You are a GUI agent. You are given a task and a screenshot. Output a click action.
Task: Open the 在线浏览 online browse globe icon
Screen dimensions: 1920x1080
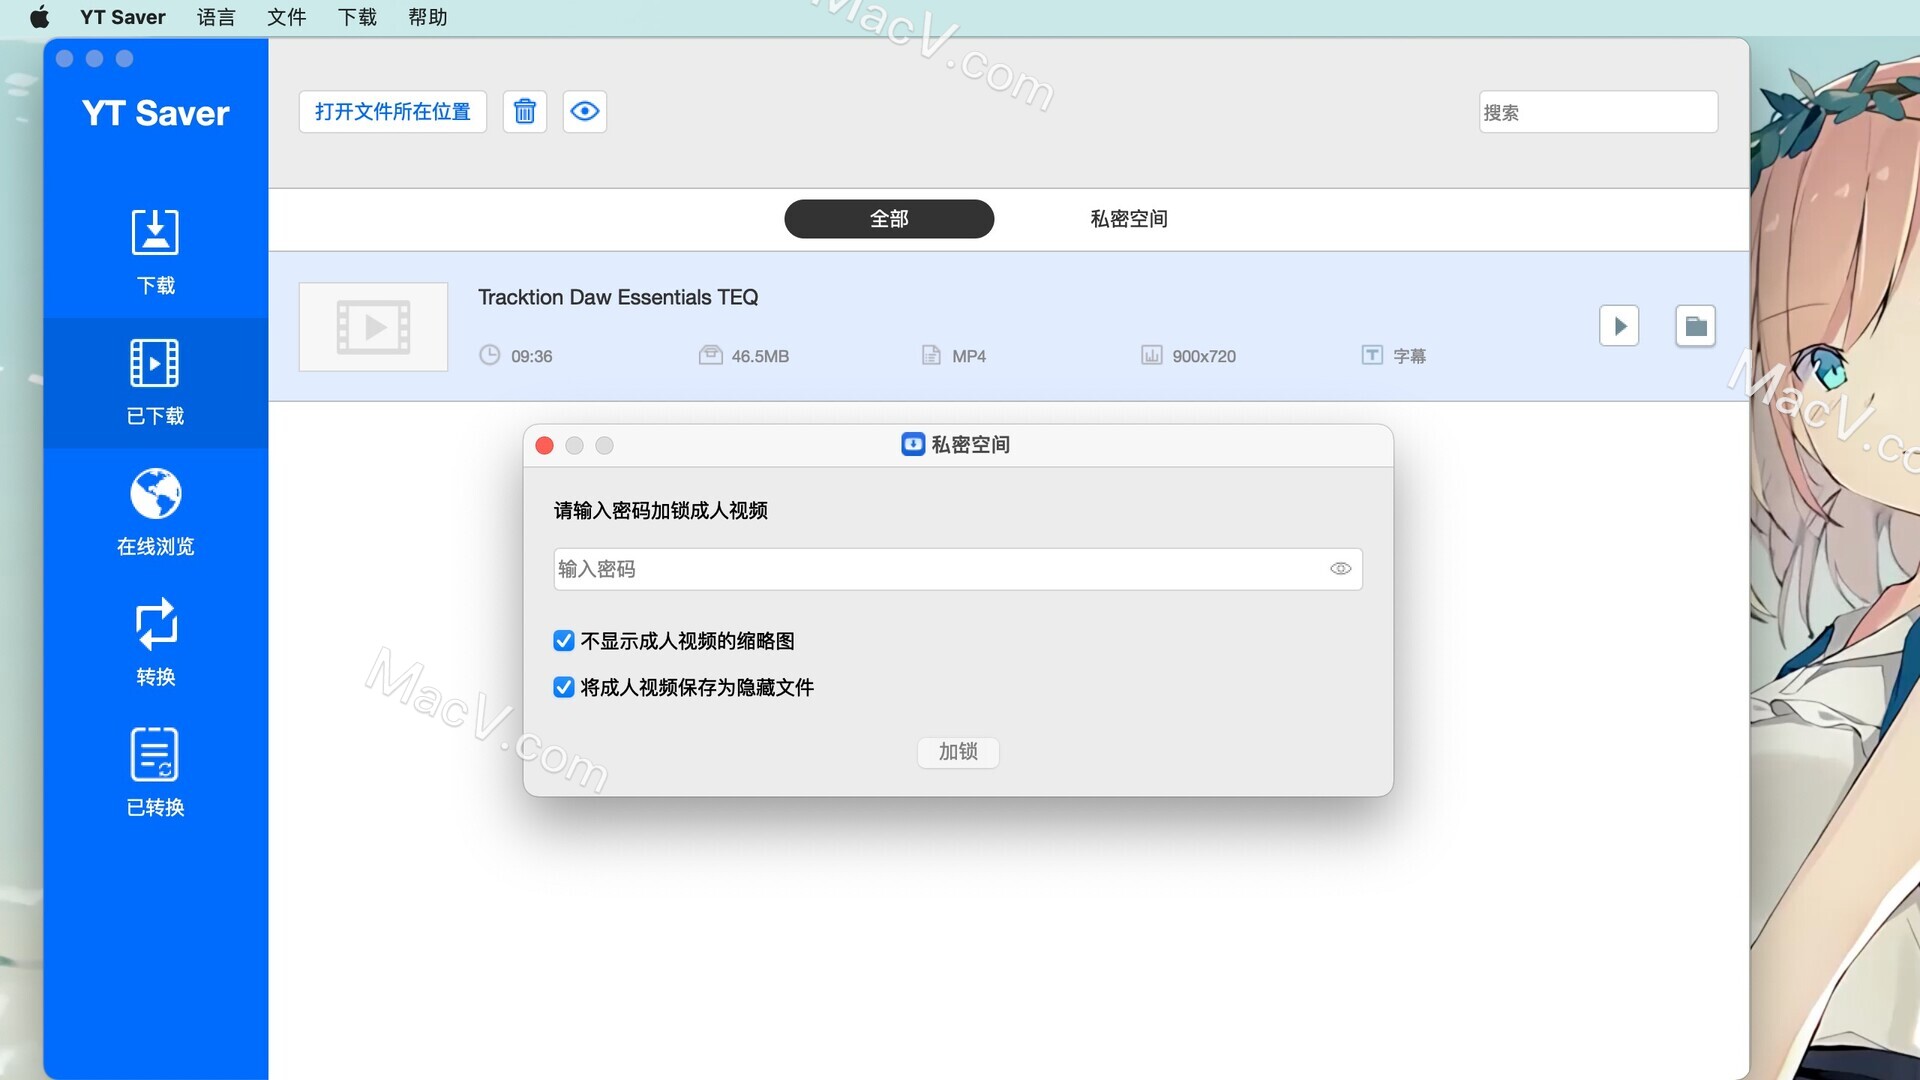[x=156, y=494]
